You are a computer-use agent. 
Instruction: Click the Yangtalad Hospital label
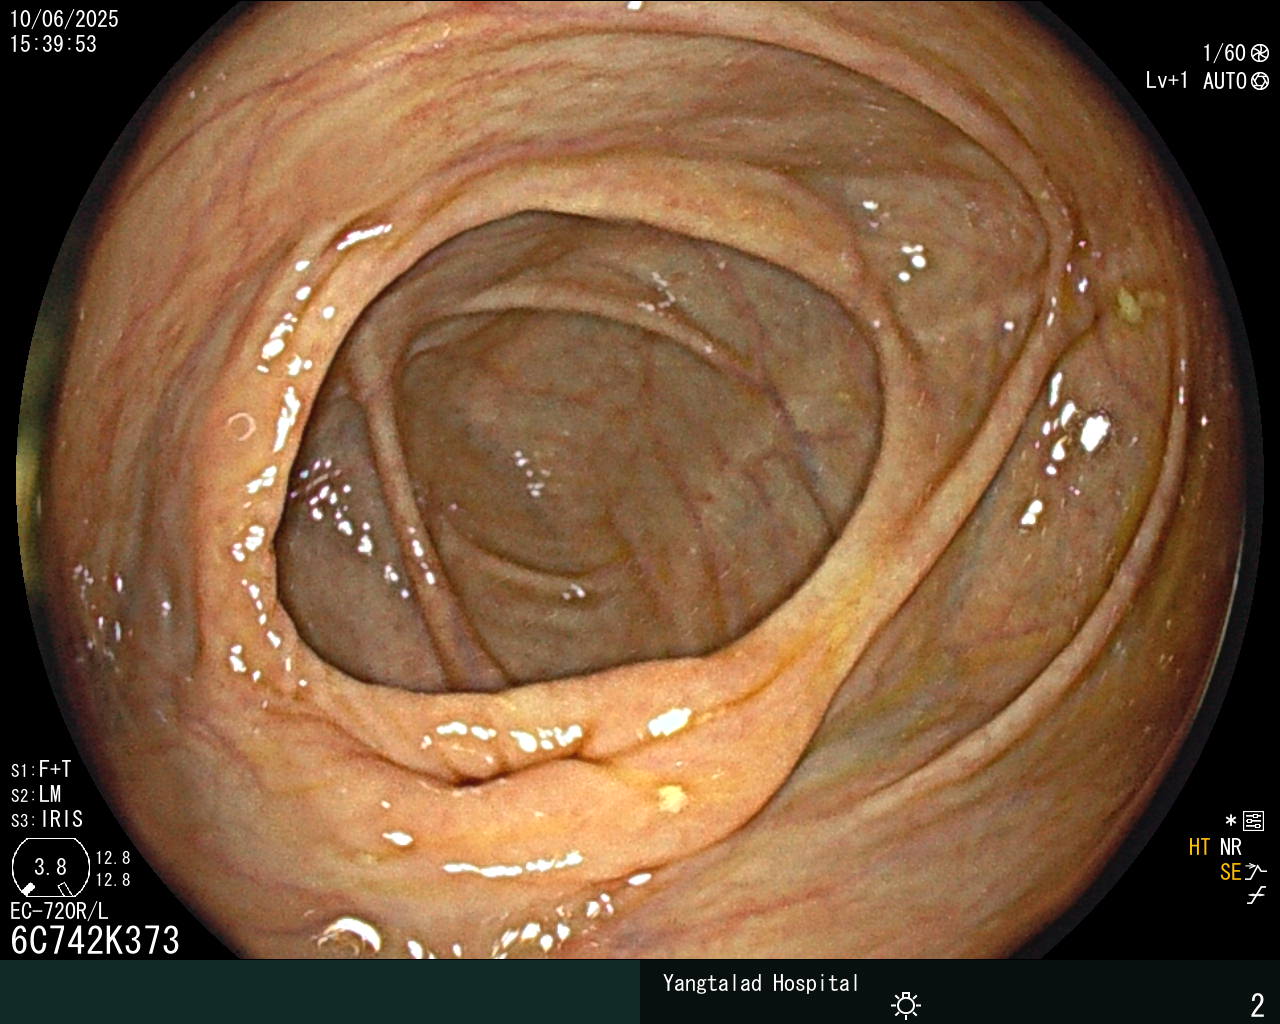pyautogui.click(x=761, y=983)
